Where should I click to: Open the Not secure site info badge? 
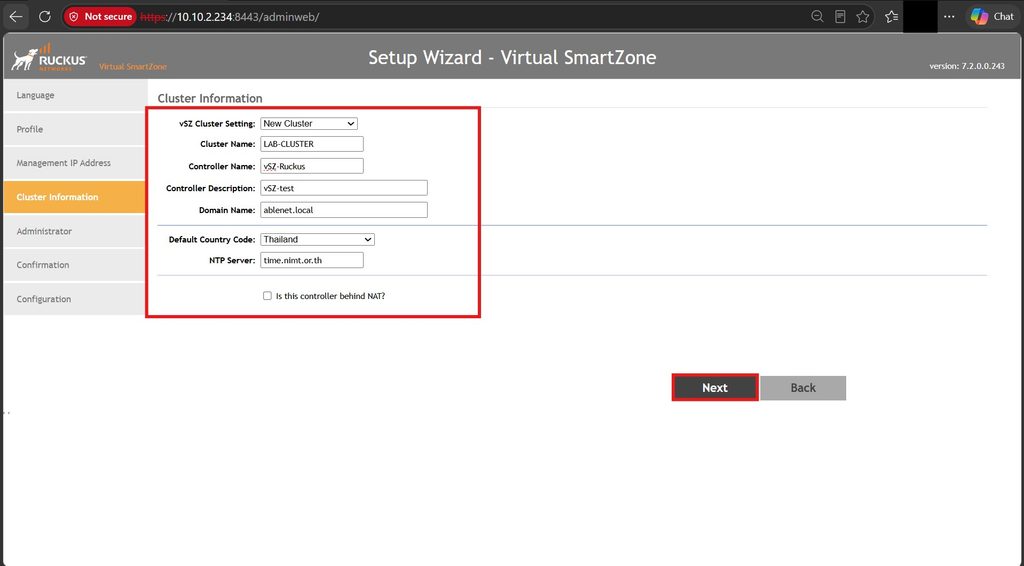point(100,17)
